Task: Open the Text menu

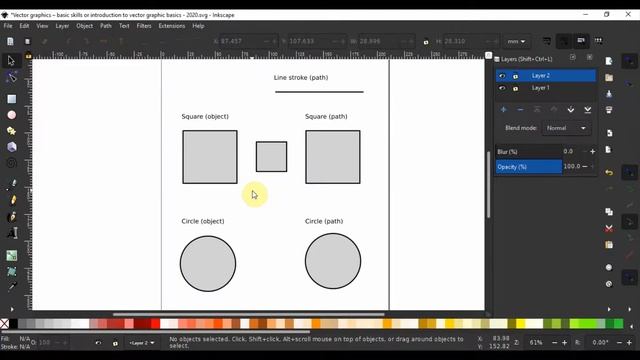Action: [x=124, y=26]
